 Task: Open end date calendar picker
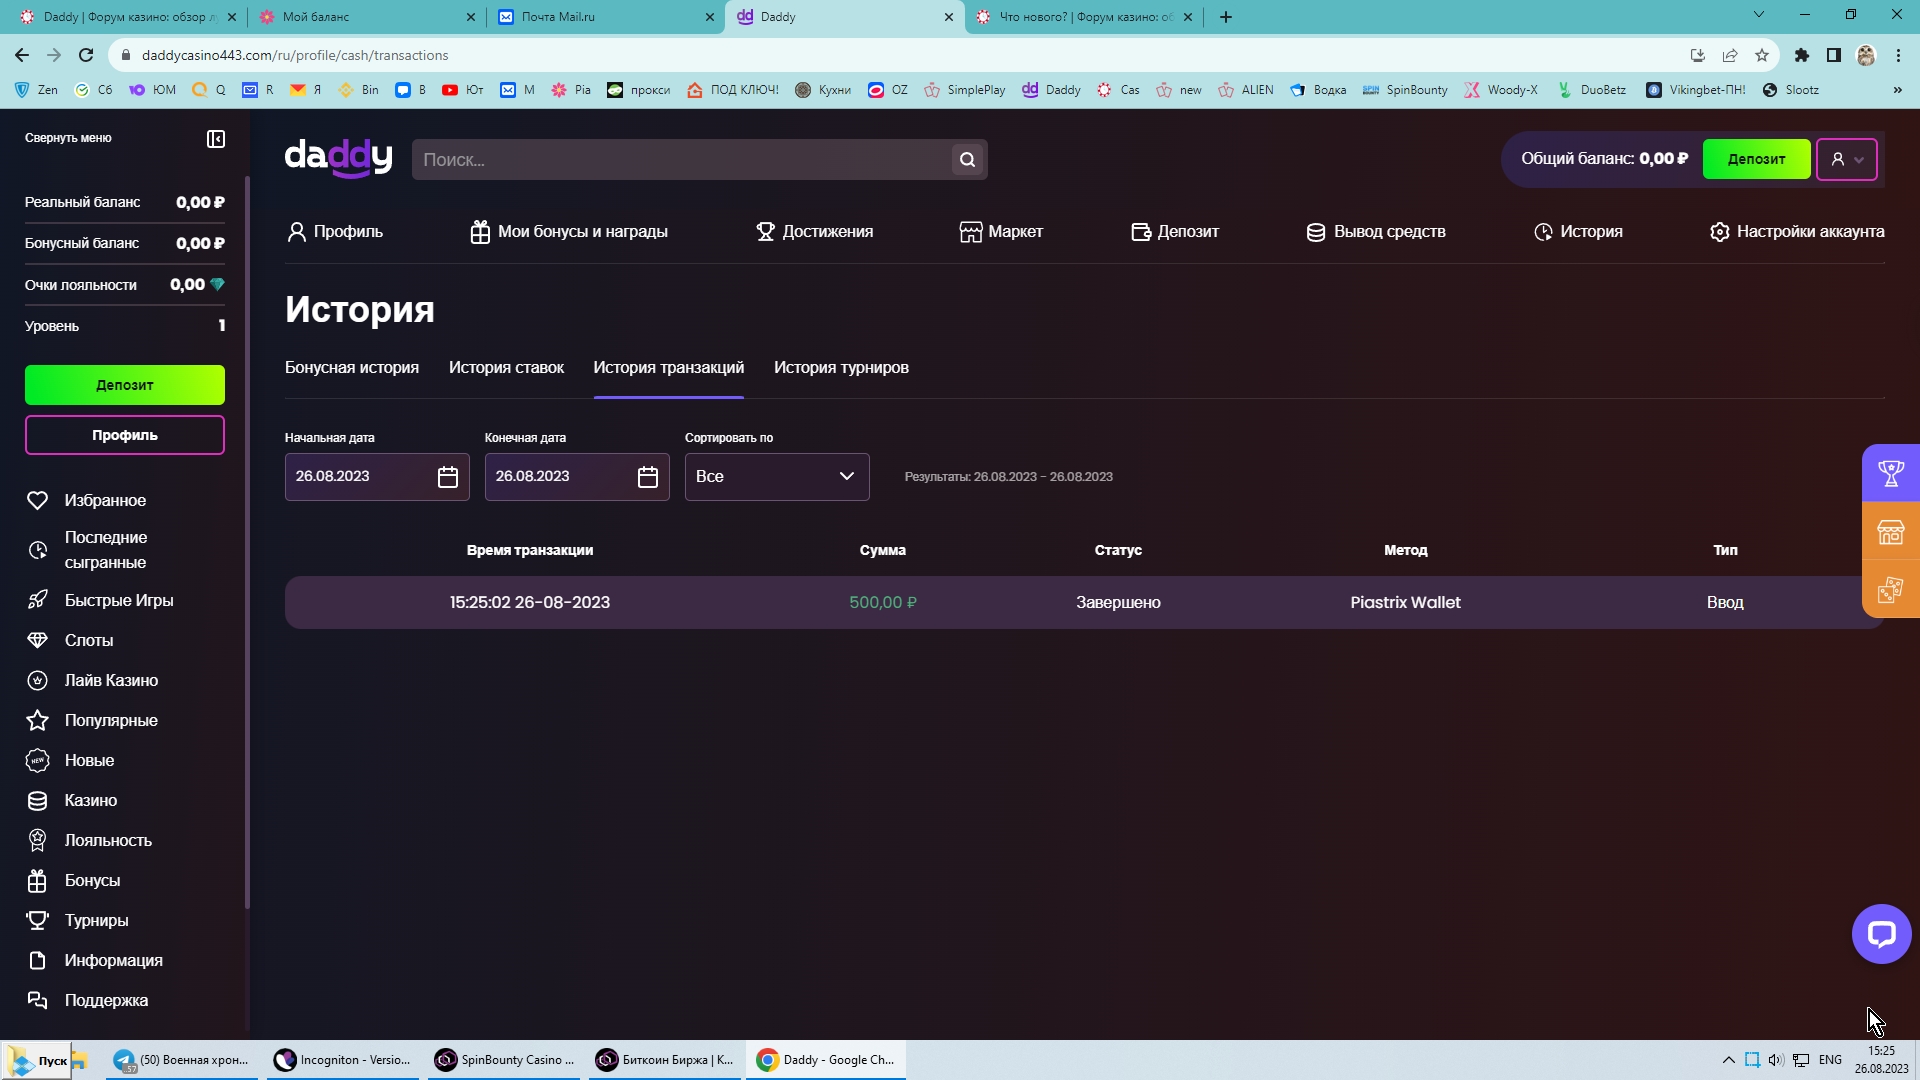pyautogui.click(x=647, y=477)
